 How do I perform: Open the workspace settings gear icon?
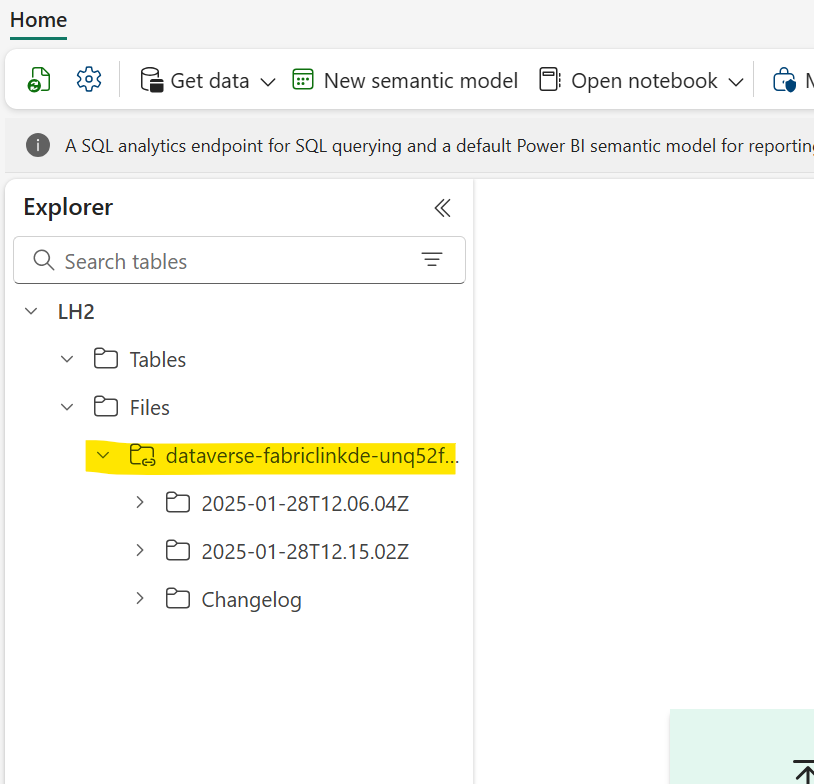click(x=88, y=79)
